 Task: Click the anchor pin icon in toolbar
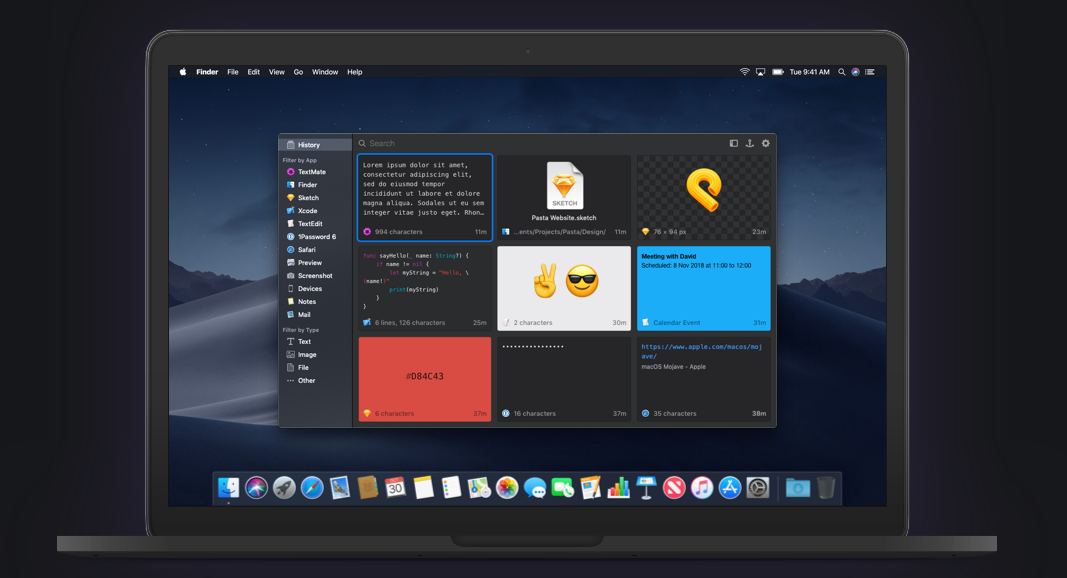pos(749,143)
